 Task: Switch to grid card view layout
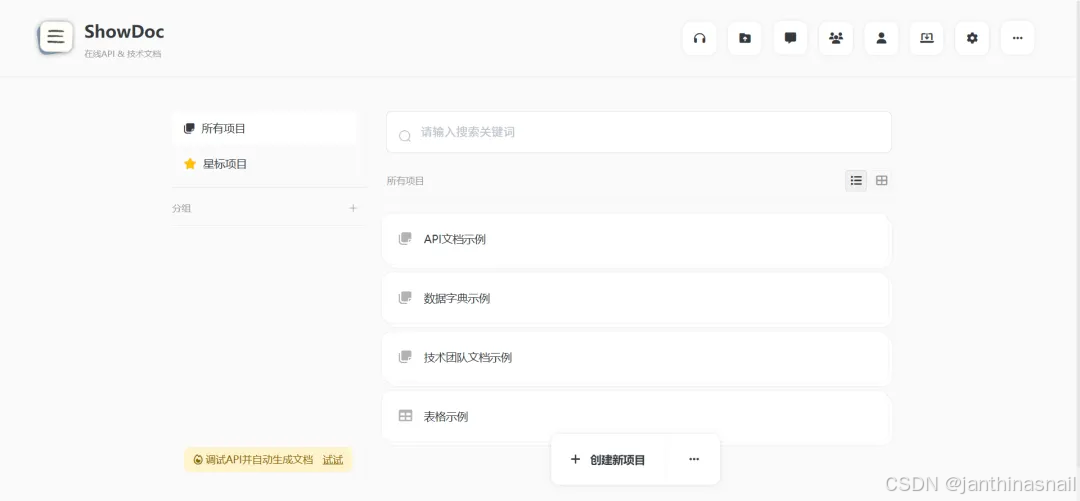pyautogui.click(x=882, y=181)
